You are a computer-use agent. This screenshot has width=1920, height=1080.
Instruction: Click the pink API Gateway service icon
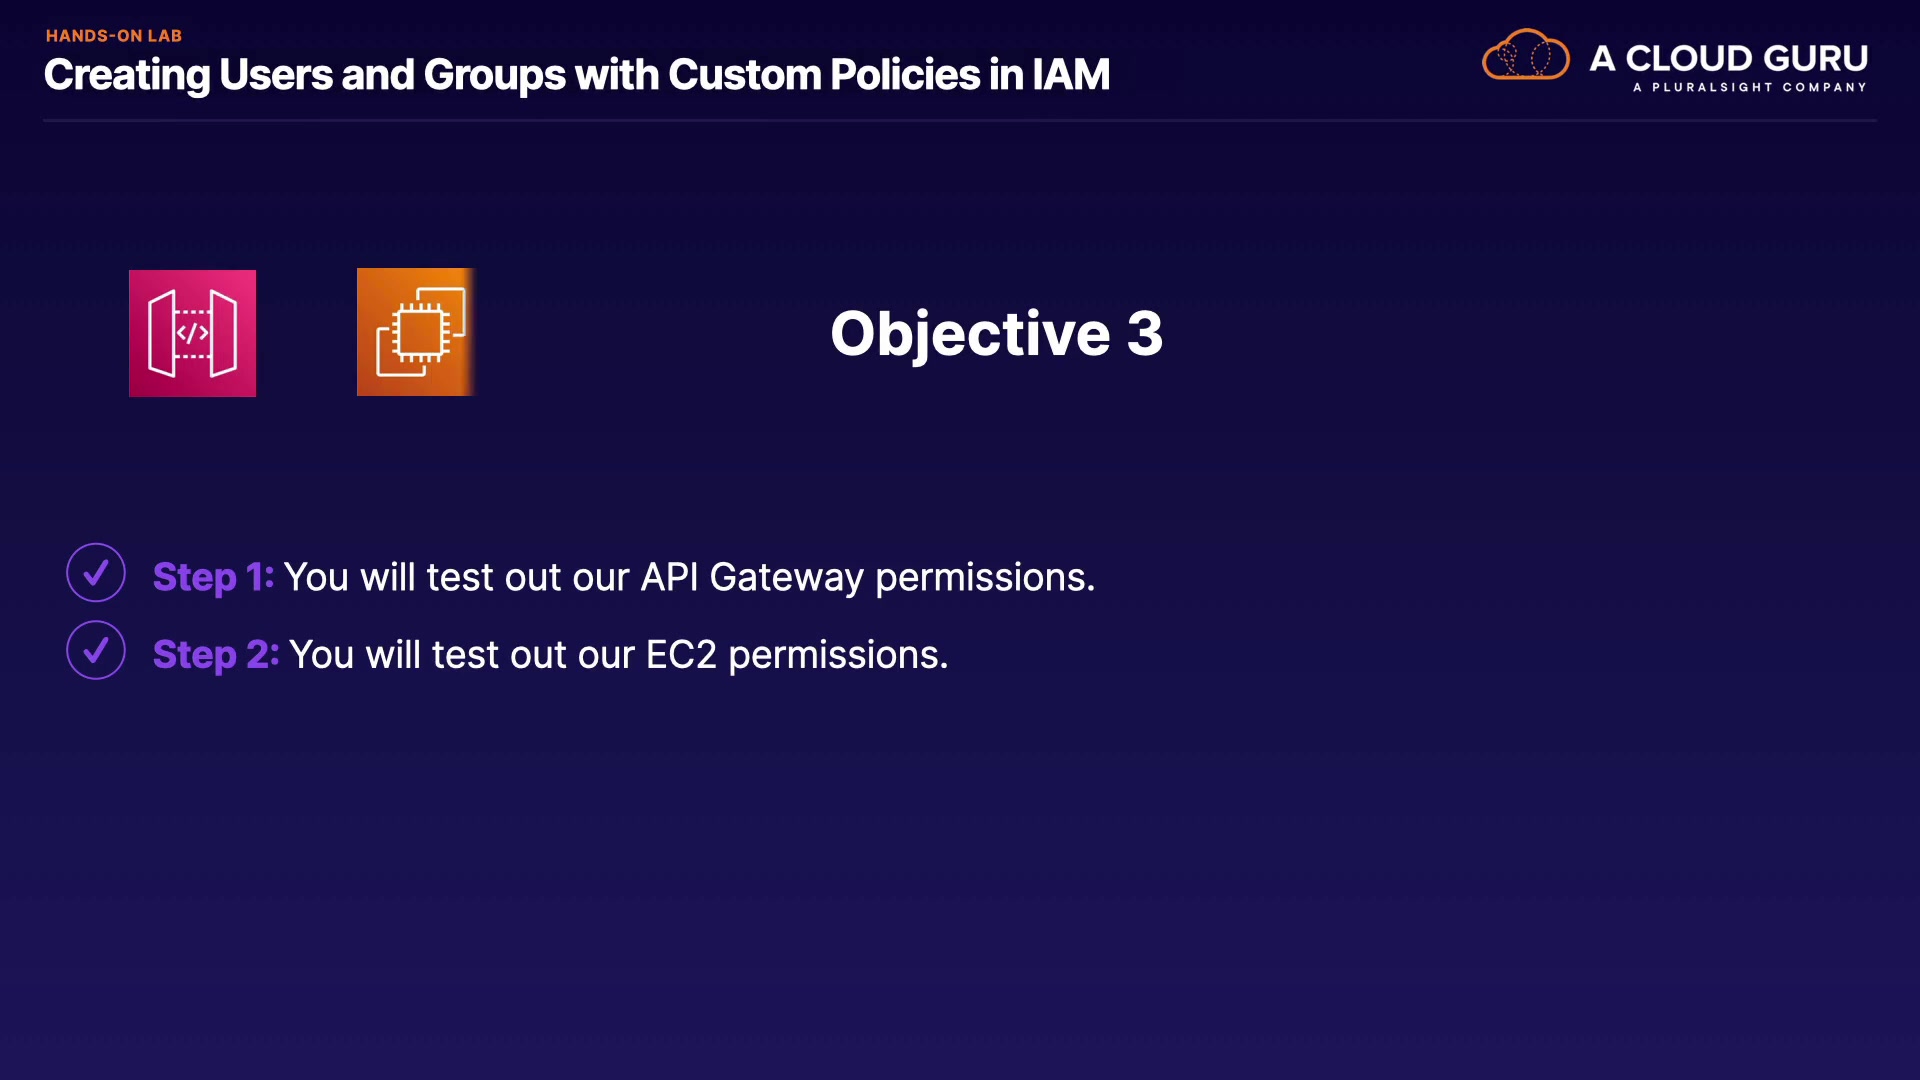pyautogui.click(x=192, y=333)
